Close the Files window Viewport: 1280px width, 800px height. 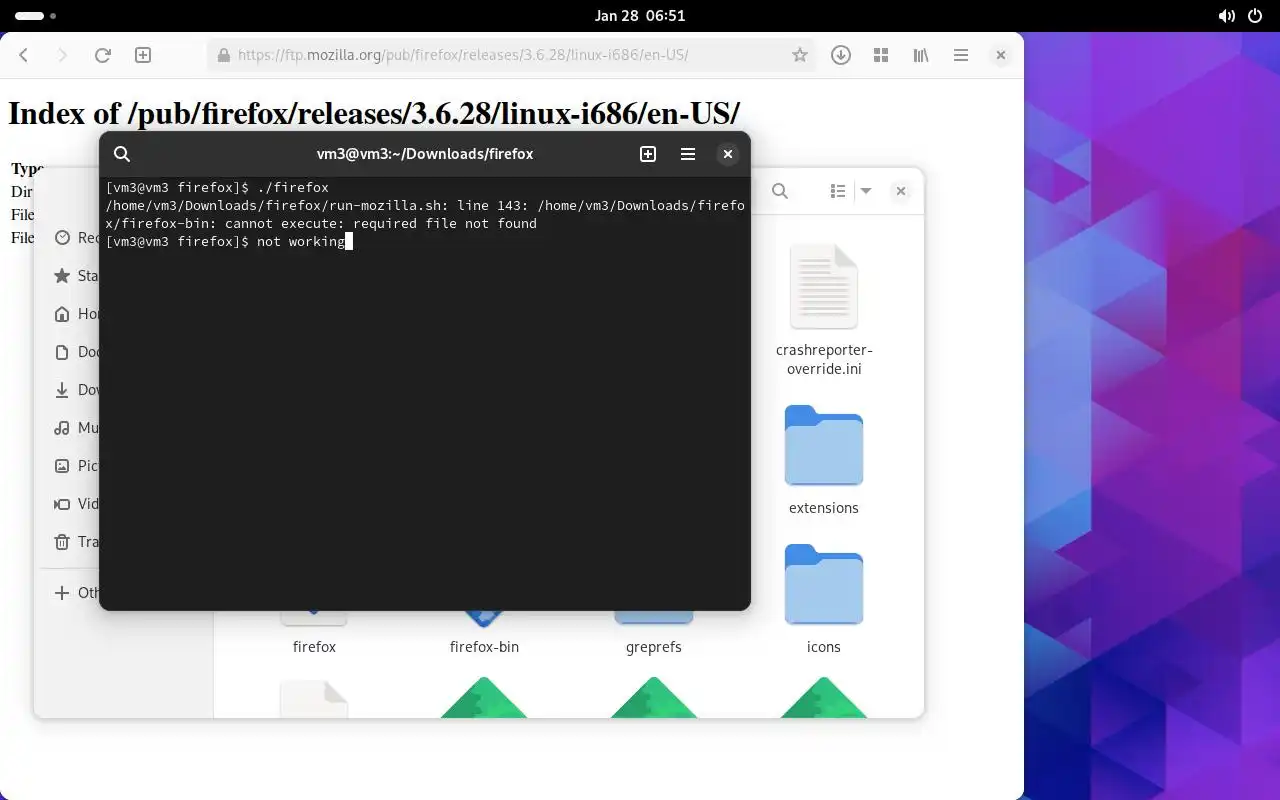coord(901,191)
